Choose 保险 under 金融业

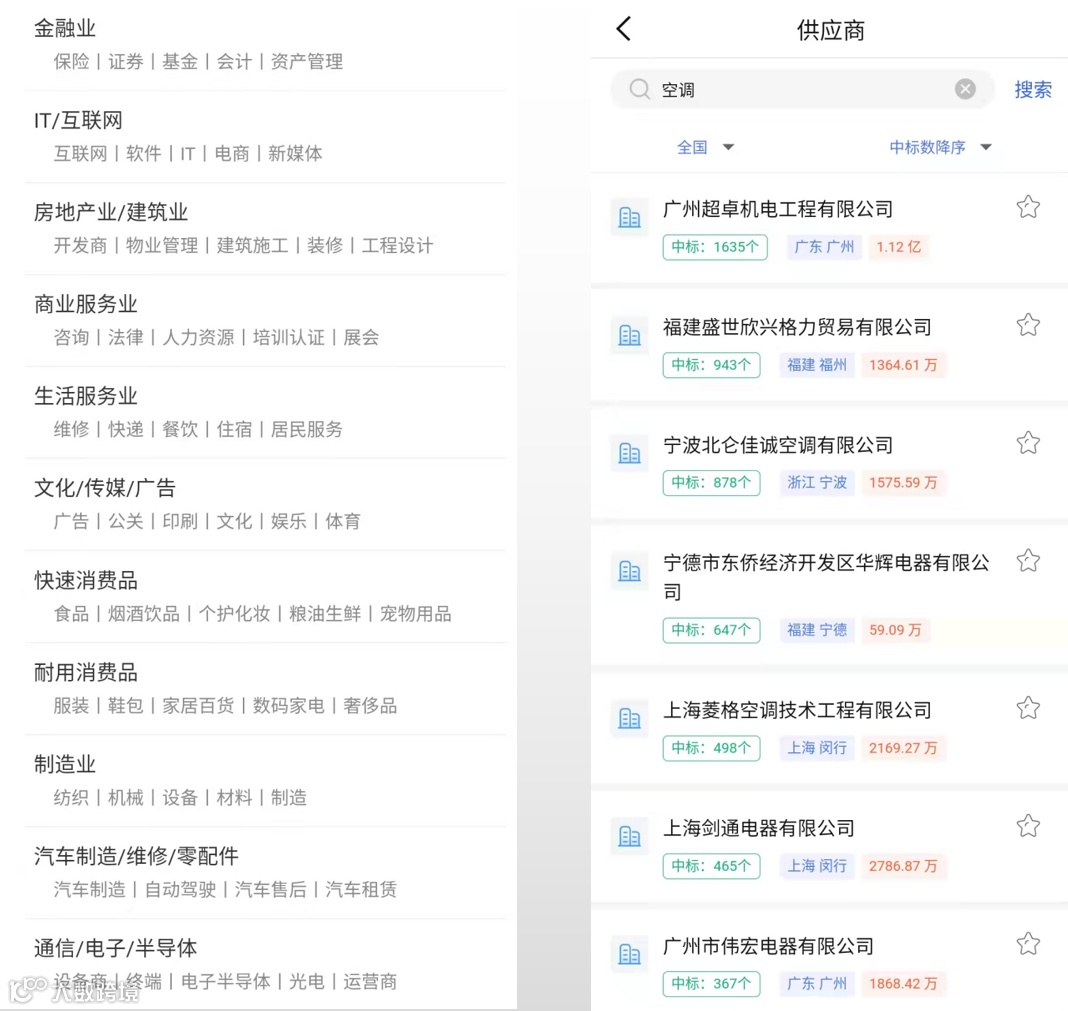[x=72, y=61]
